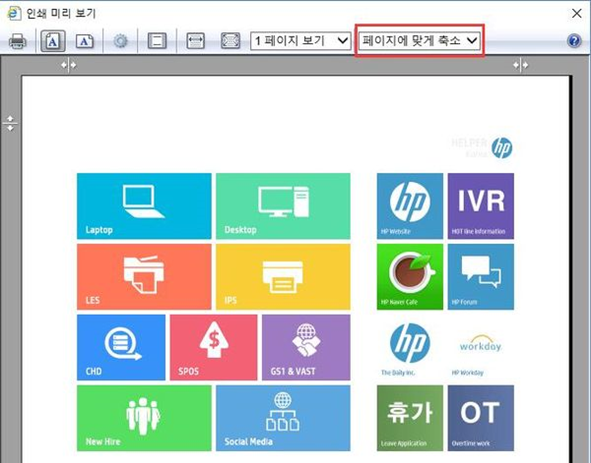591x463 pixels.
Task: Click the HP logo at page header
Action: click(x=502, y=147)
